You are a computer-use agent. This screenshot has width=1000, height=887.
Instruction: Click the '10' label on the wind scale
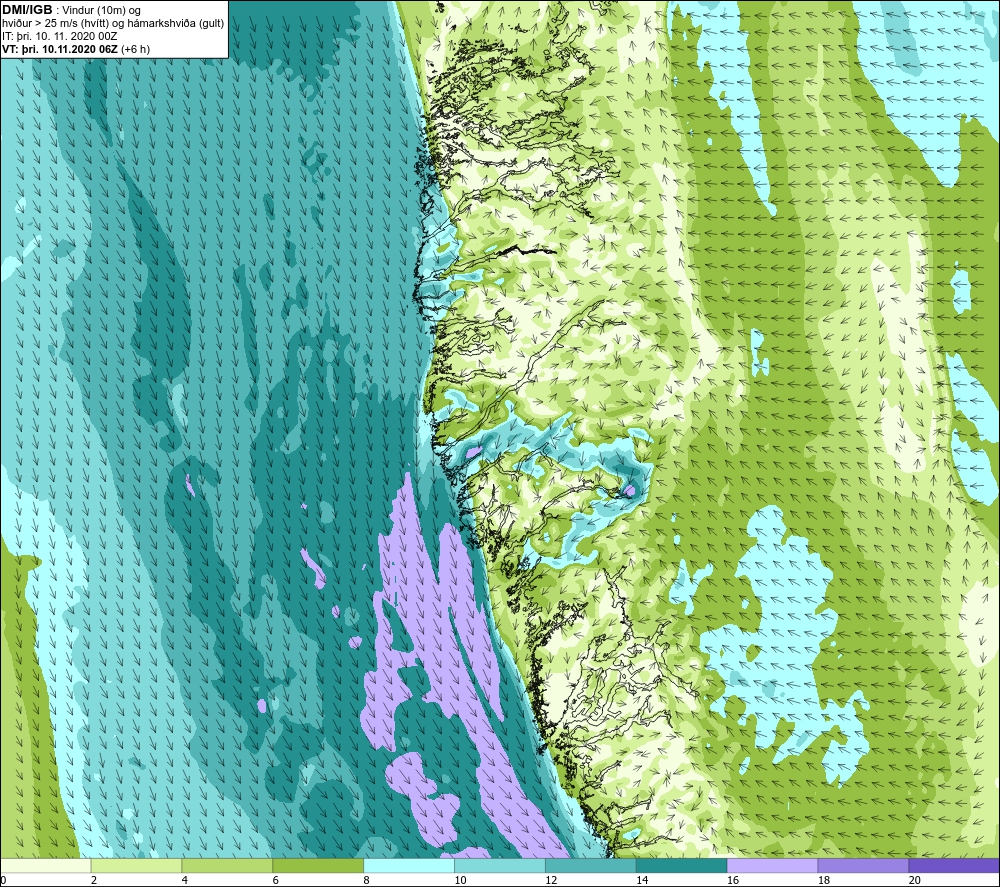[460, 880]
